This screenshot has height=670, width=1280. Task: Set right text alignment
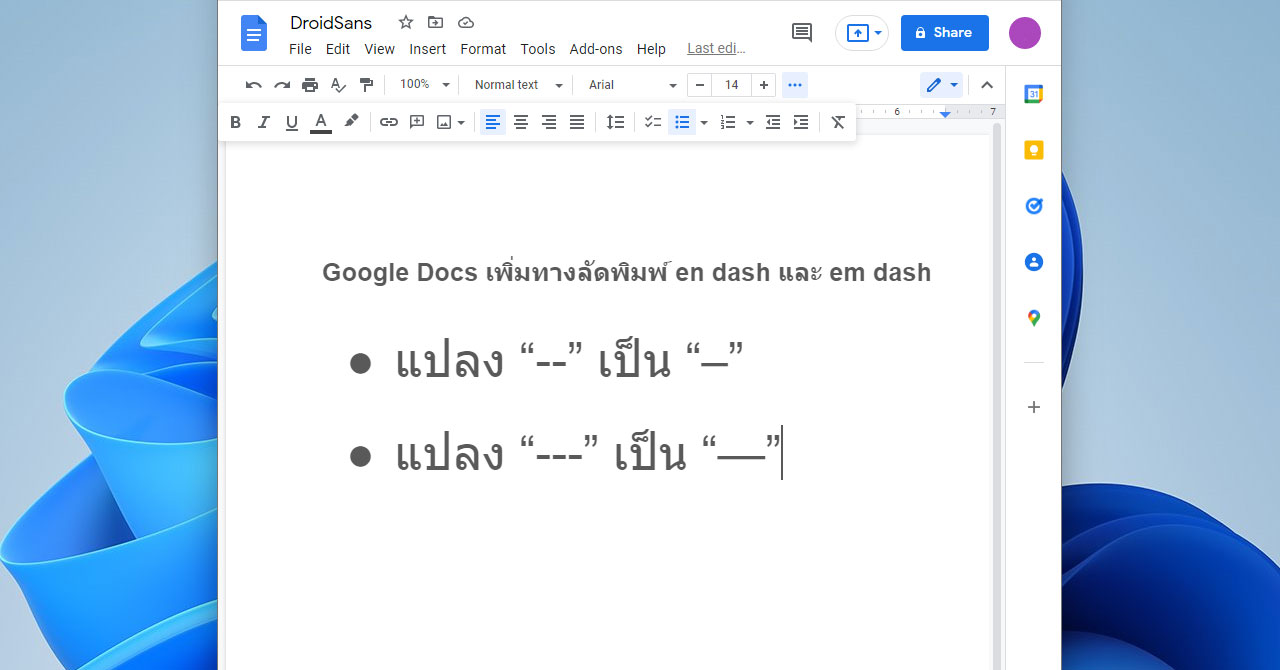pos(549,122)
